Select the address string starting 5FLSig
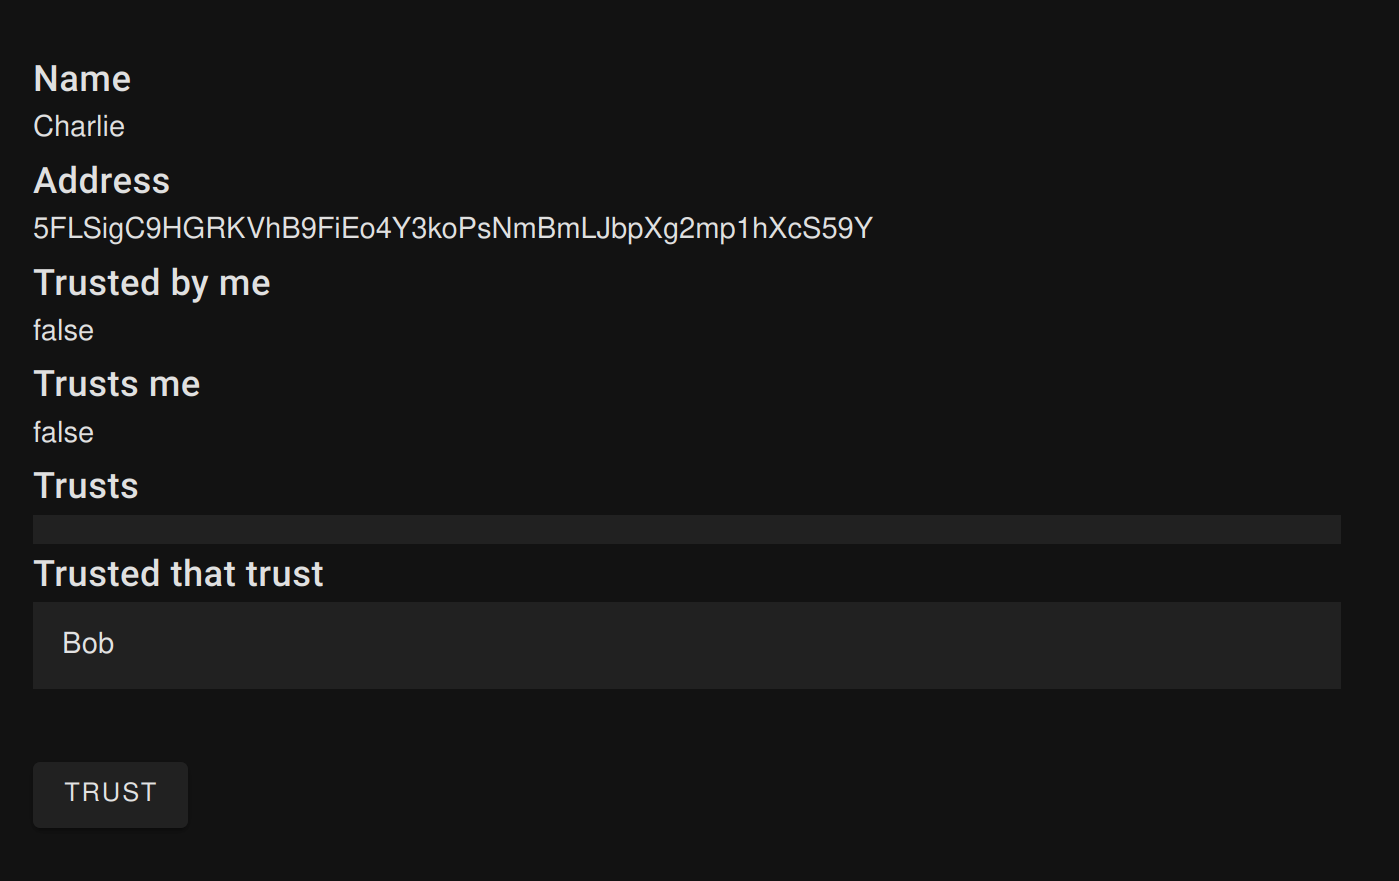The height and width of the screenshot is (881, 1399). tap(453, 229)
